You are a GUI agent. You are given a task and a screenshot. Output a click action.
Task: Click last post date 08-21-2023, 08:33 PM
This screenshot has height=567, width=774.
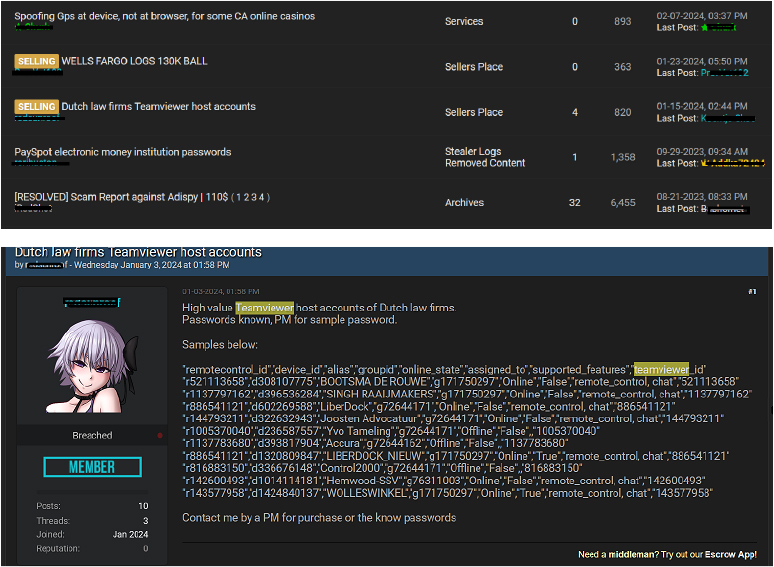[702, 197]
